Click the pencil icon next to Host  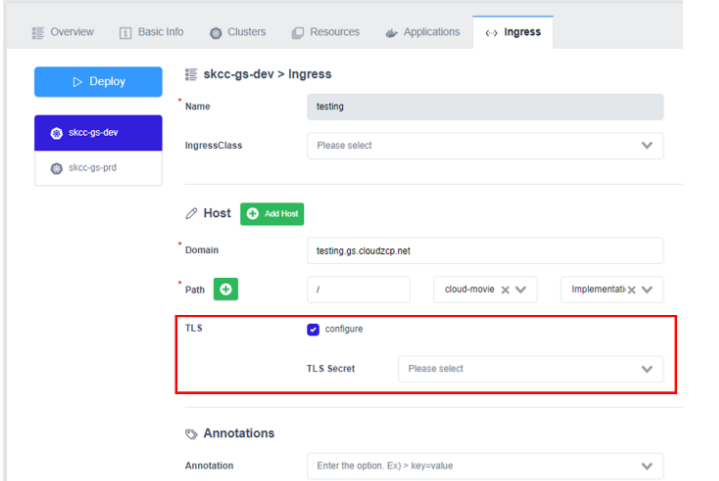tap(191, 214)
